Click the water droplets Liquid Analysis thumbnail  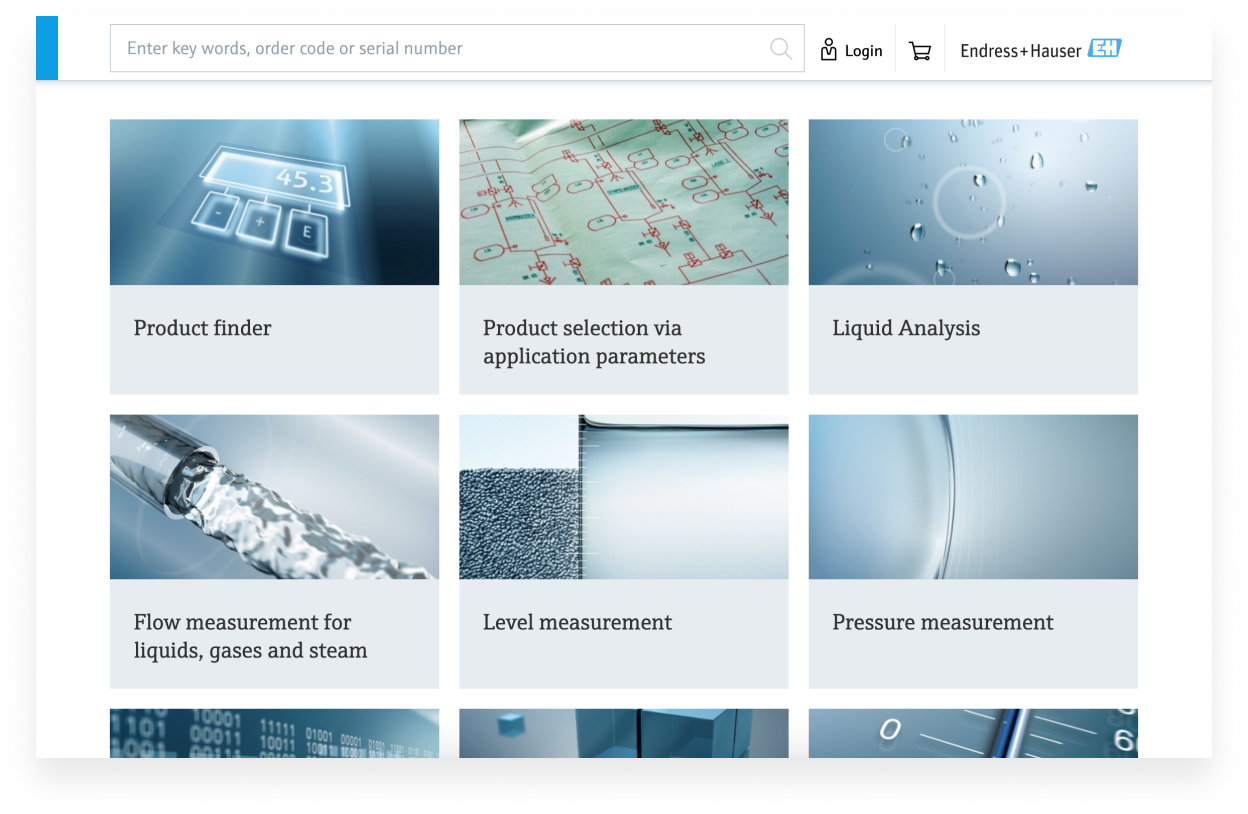pos(972,201)
